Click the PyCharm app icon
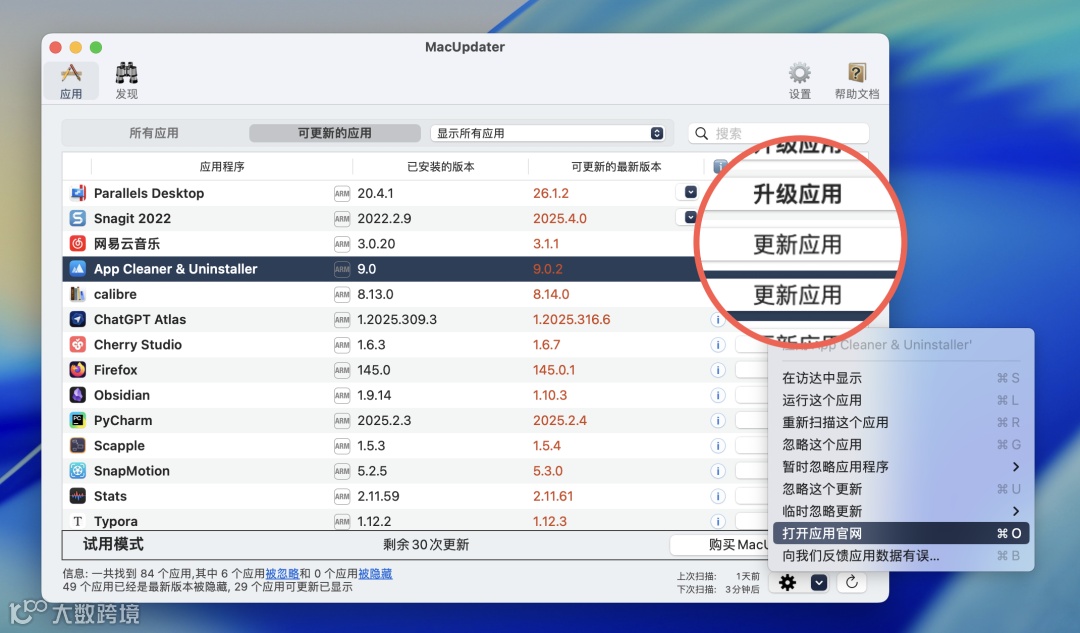Viewport: 1080px width, 633px height. tap(78, 420)
